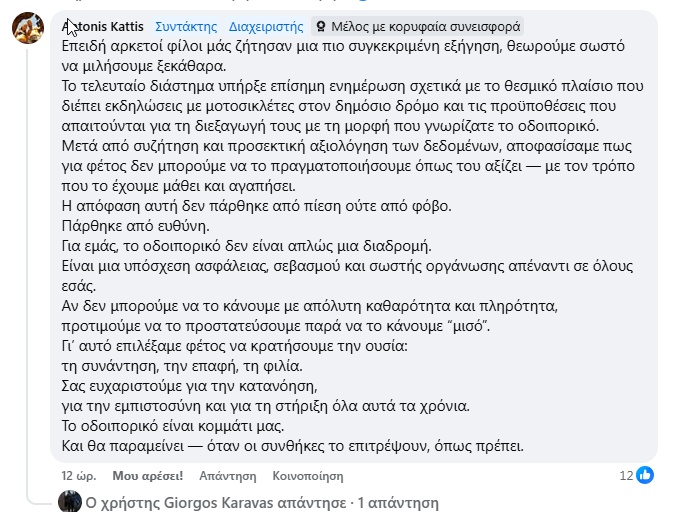Click the top contributor badge icon
The image size is (682, 512).
(x=320, y=26)
